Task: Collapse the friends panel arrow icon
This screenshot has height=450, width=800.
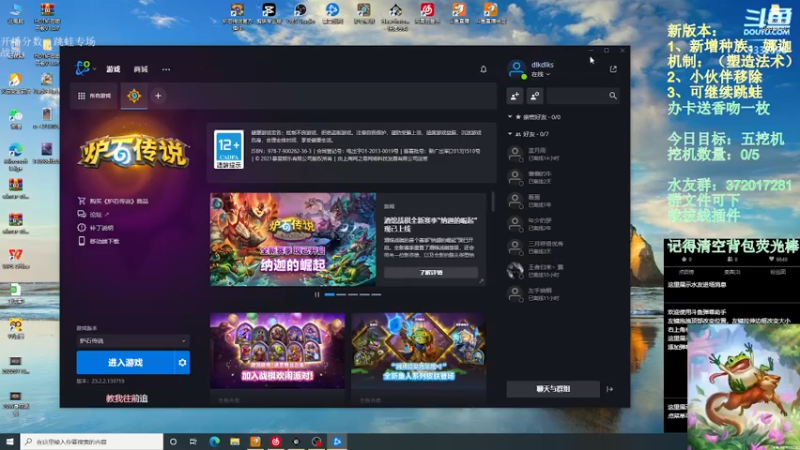Action: point(610,389)
